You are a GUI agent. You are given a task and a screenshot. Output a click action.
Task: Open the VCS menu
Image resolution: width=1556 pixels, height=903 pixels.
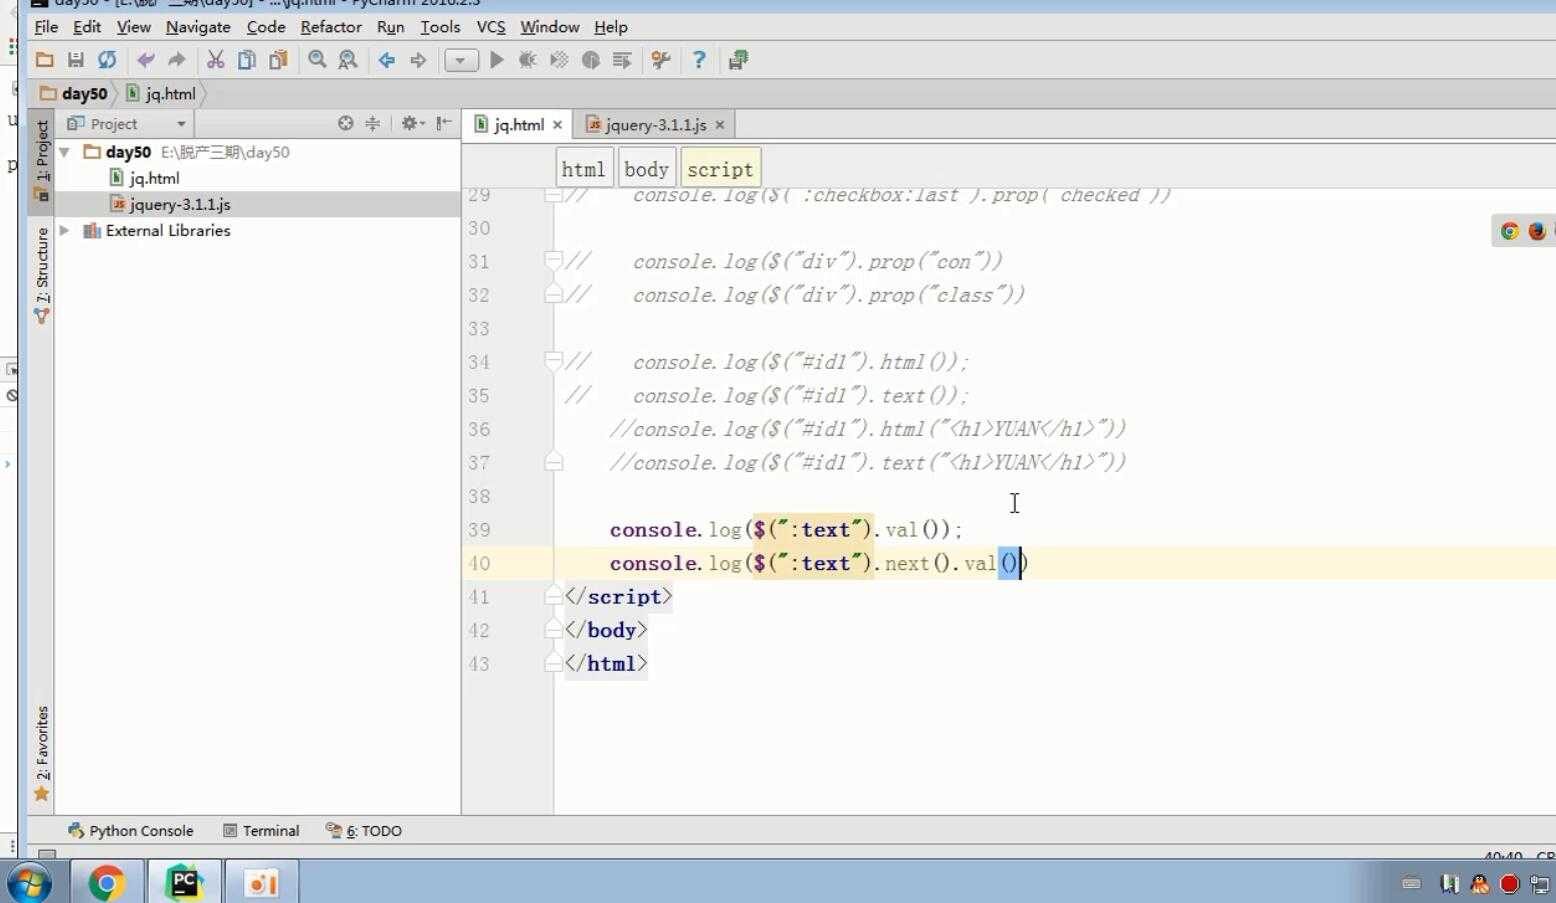coord(491,27)
